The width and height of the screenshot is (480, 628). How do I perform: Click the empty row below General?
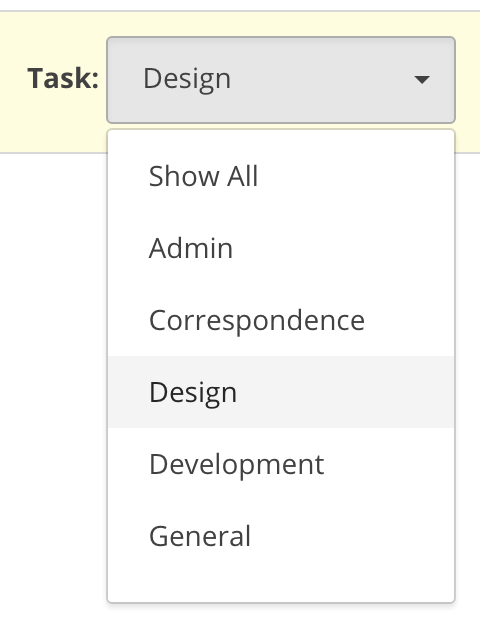[281, 586]
